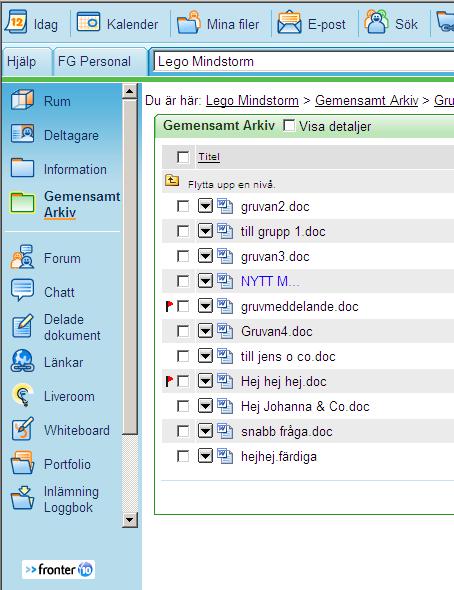Open the dropdown arrow for gruvmeddelande.doc
Screen dimensions: 454x590
(x=205, y=306)
